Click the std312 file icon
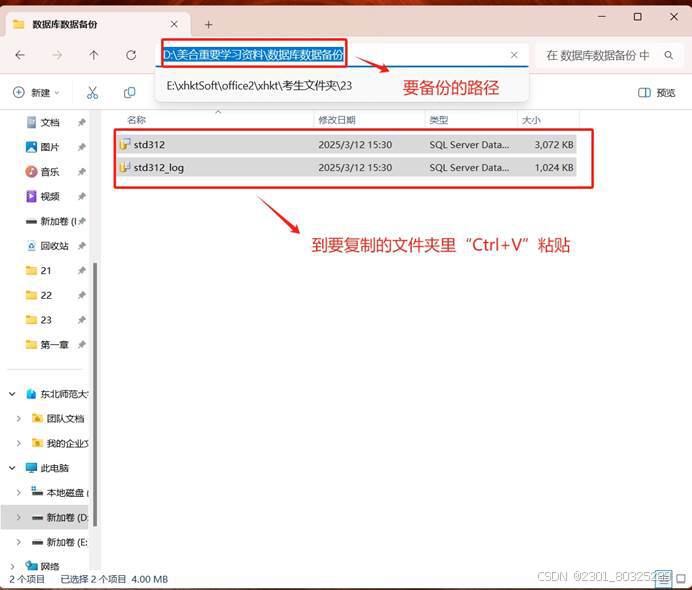Viewport: 692px width, 590px height. (125, 144)
